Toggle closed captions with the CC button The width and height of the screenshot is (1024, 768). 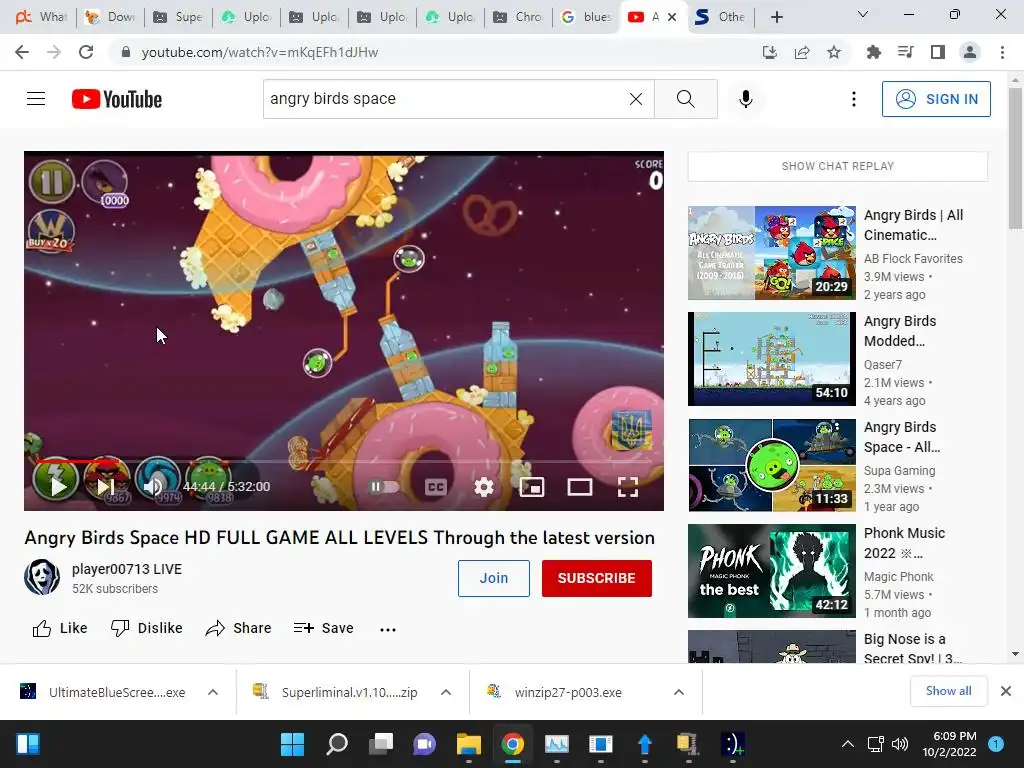pyautogui.click(x=436, y=487)
